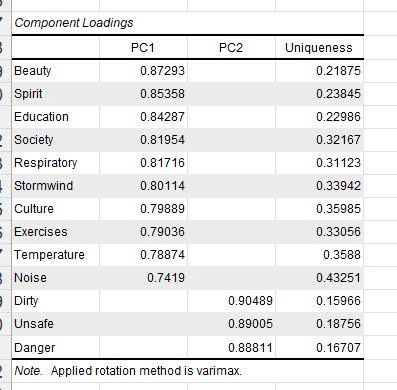Select the Culture PC1 value 0.79889
The width and height of the screenshot is (397, 390).
[x=143, y=209]
